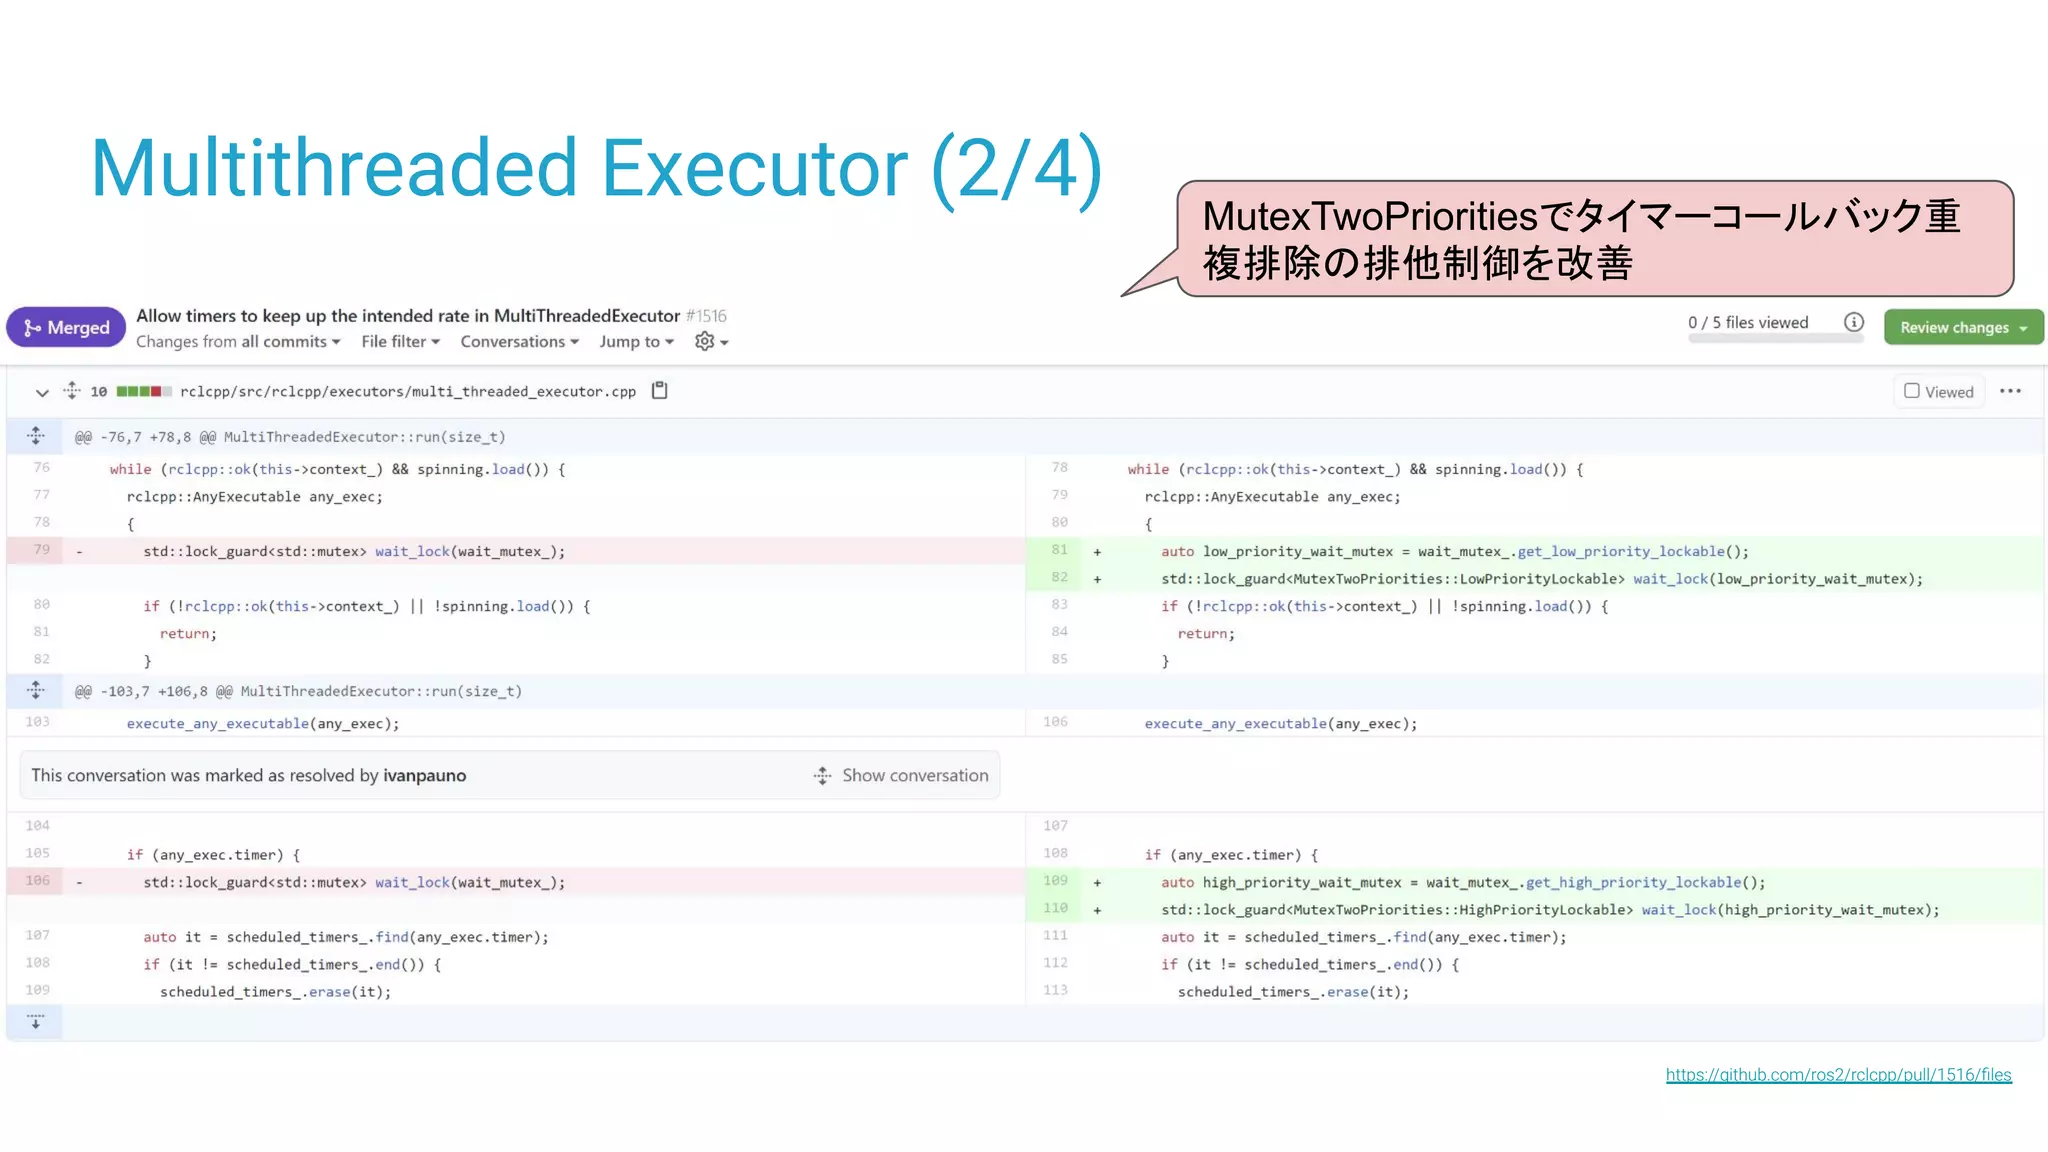Image resolution: width=2048 pixels, height=1152 pixels.
Task: Open the github.com rclcpp pull 1516 link
Action: click(x=1838, y=1075)
